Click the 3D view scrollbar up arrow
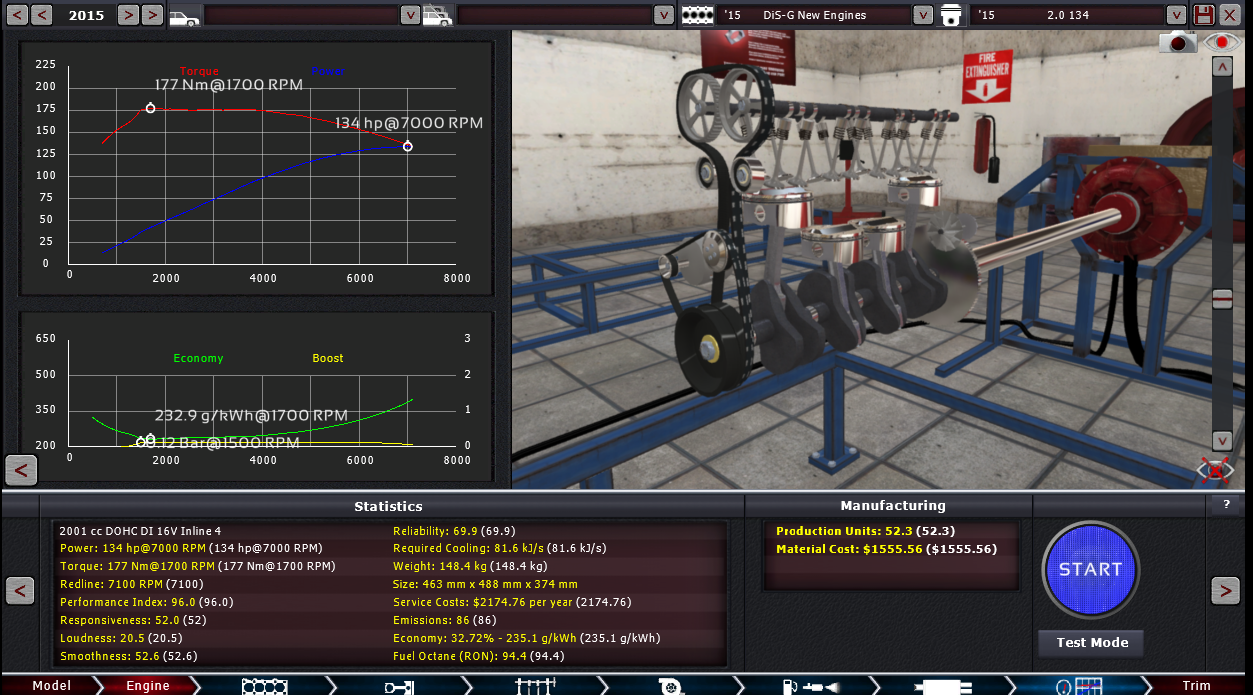 1222,67
